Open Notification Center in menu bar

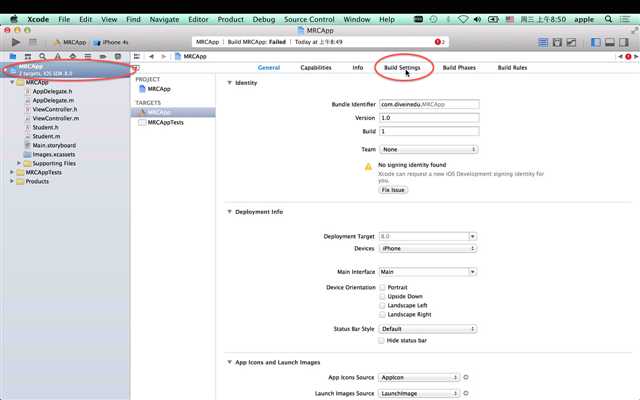(x=625, y=19)
